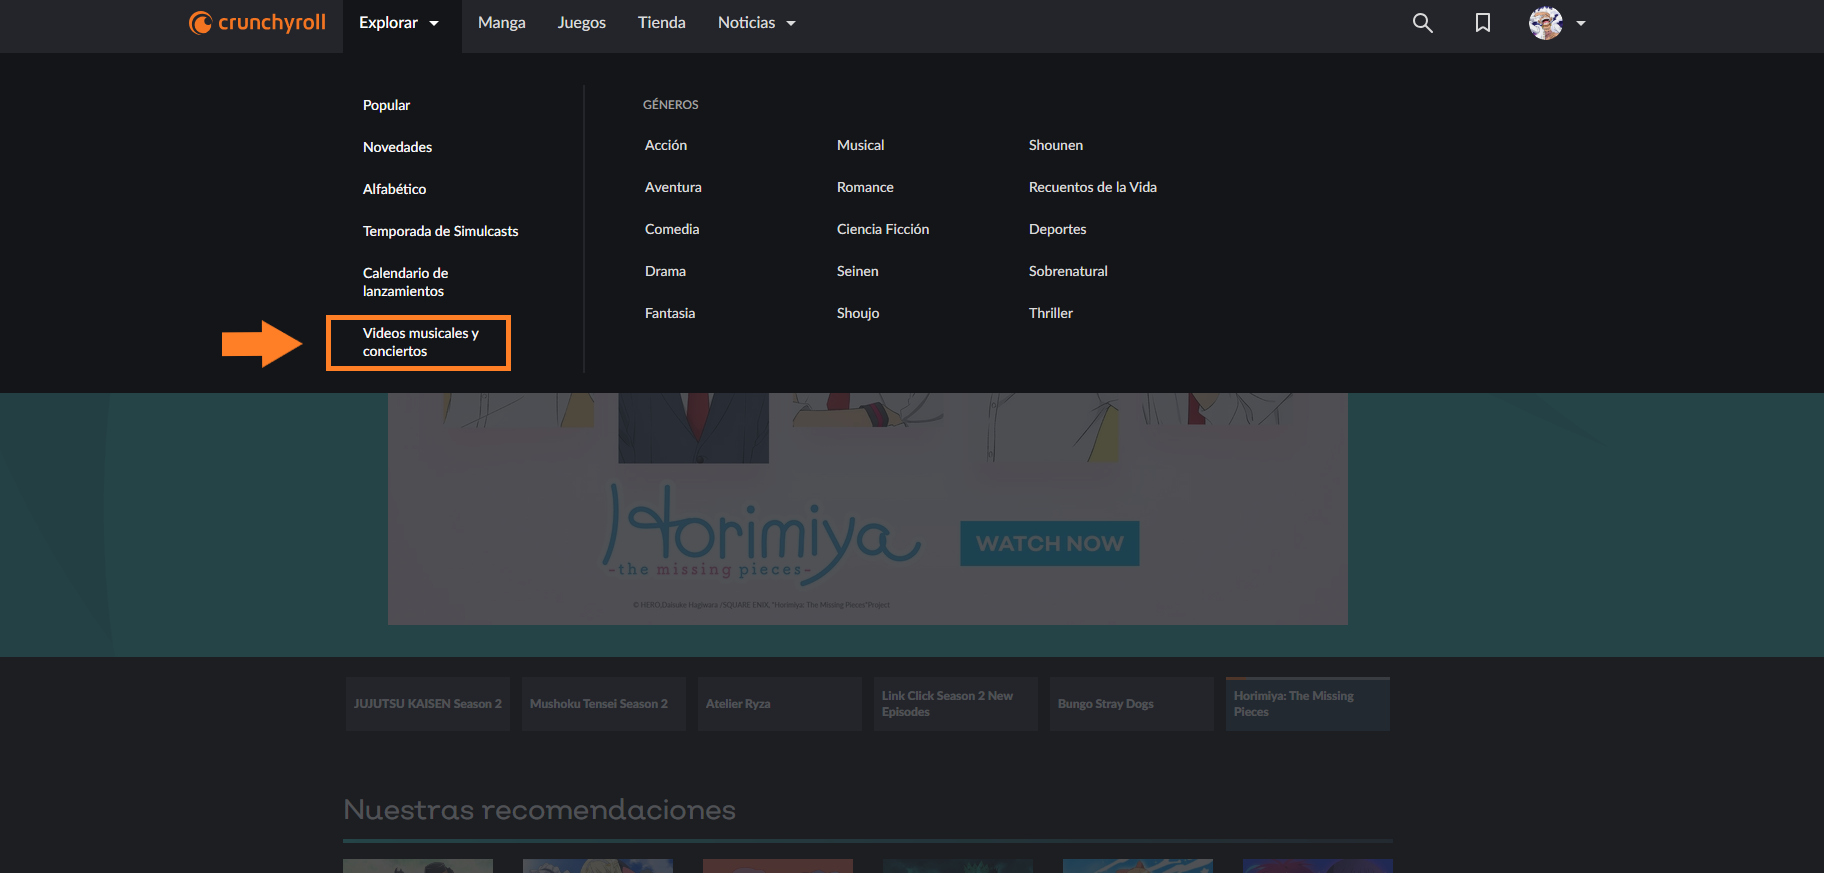Open Calendario de lanzamientos
Image resolution: width=1824 pixels, height=873 pixels.
(405, 282)
